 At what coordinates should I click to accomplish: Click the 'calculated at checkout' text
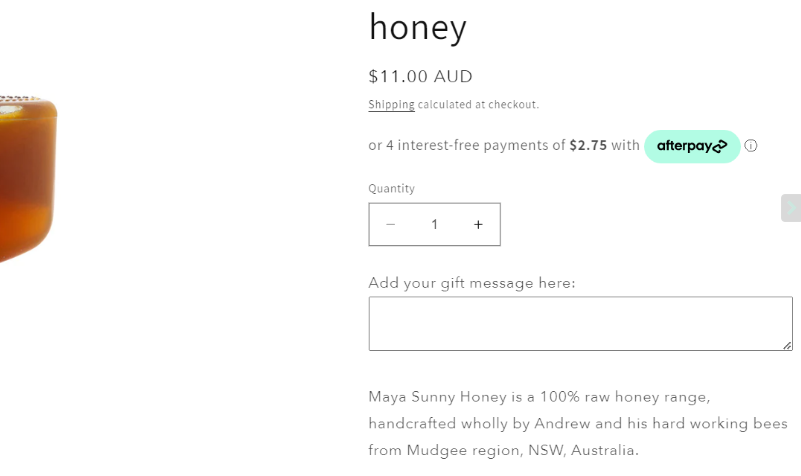478,105
